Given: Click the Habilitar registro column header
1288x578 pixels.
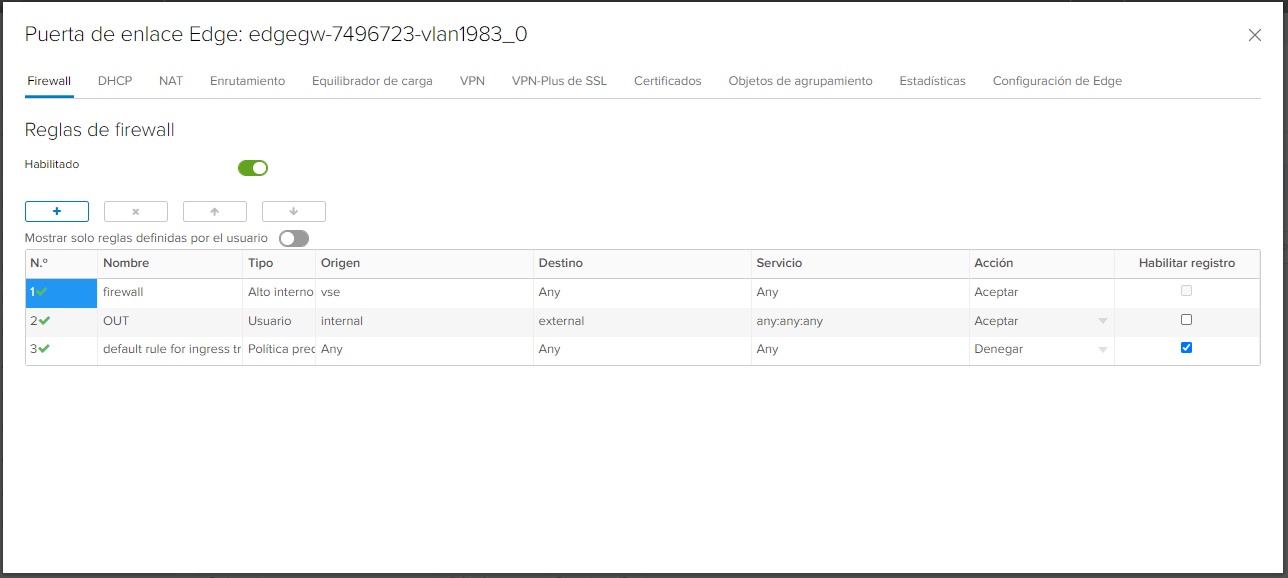Looking at the screenshot, I should (1187, 263).
